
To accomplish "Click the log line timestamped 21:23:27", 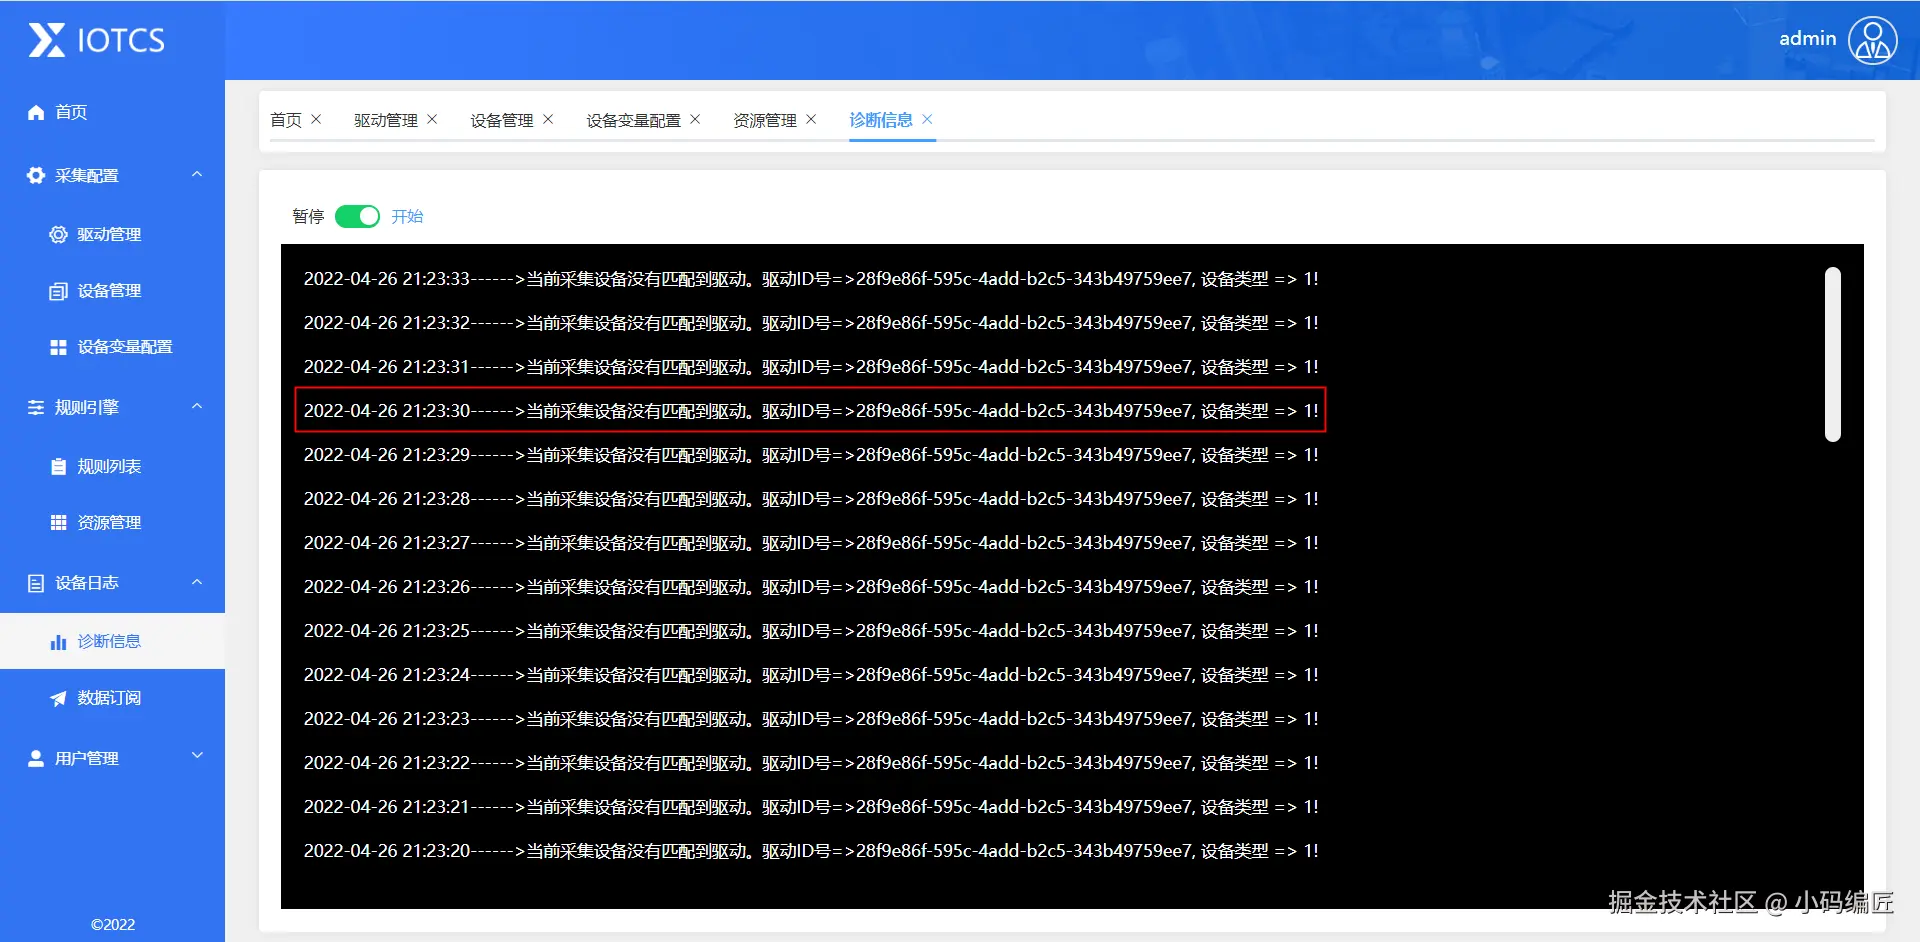I will (811, 543).
